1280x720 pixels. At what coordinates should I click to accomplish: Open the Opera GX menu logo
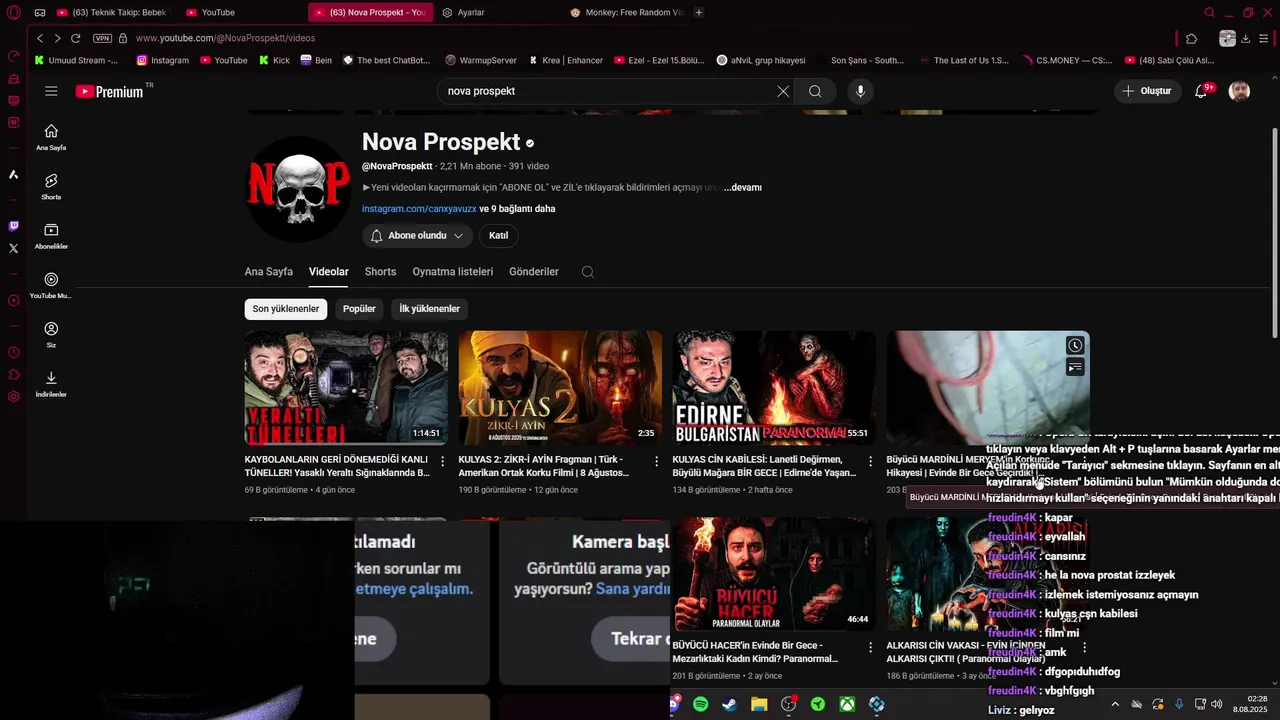coord(14,12)
